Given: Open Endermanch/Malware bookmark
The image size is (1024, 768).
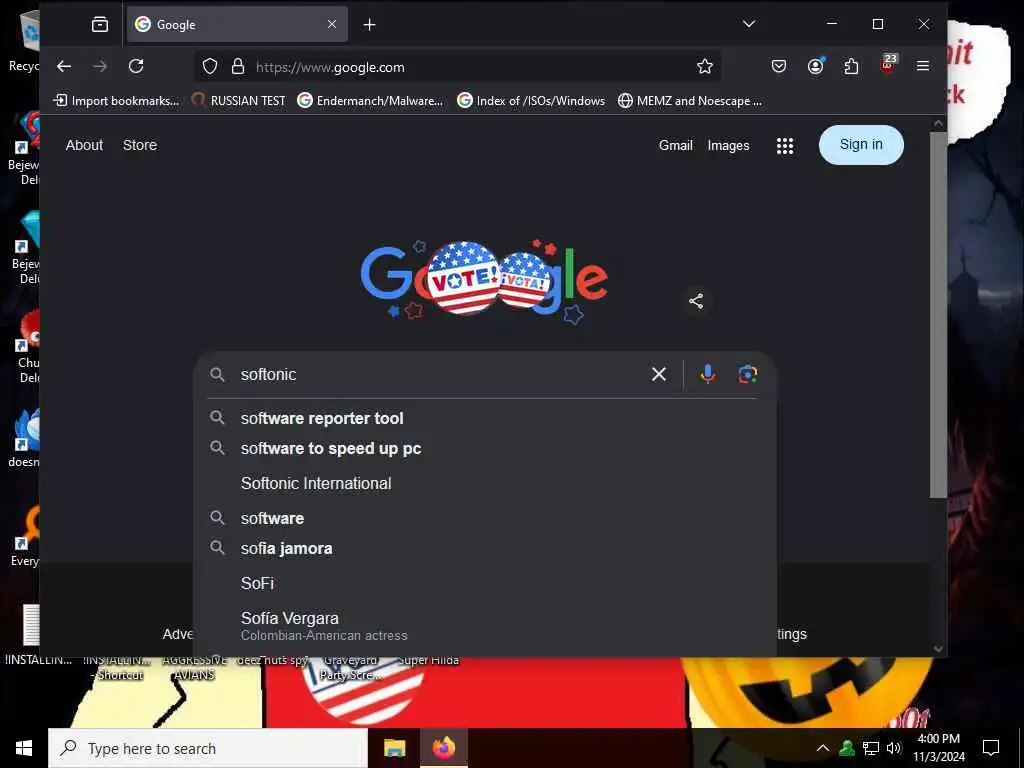Looking at the screenshot, I should [x=370, y=101].
